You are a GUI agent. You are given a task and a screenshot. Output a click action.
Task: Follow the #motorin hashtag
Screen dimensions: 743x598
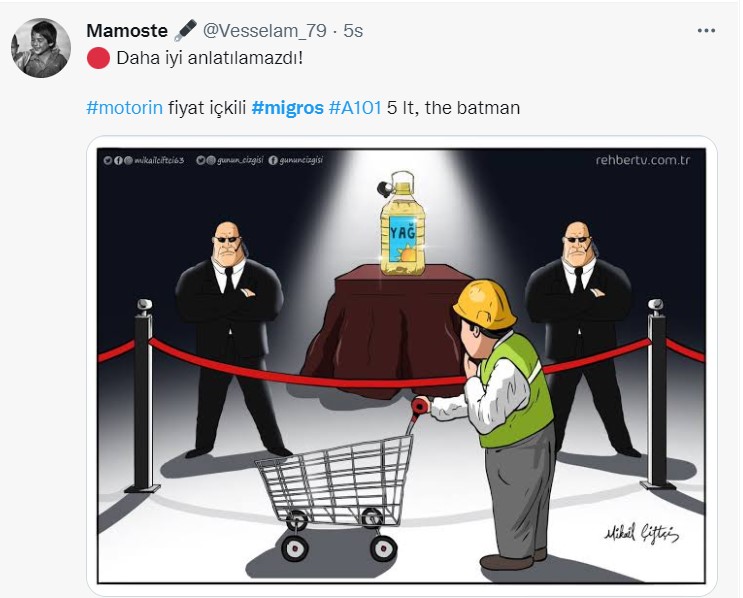point(125,108)
